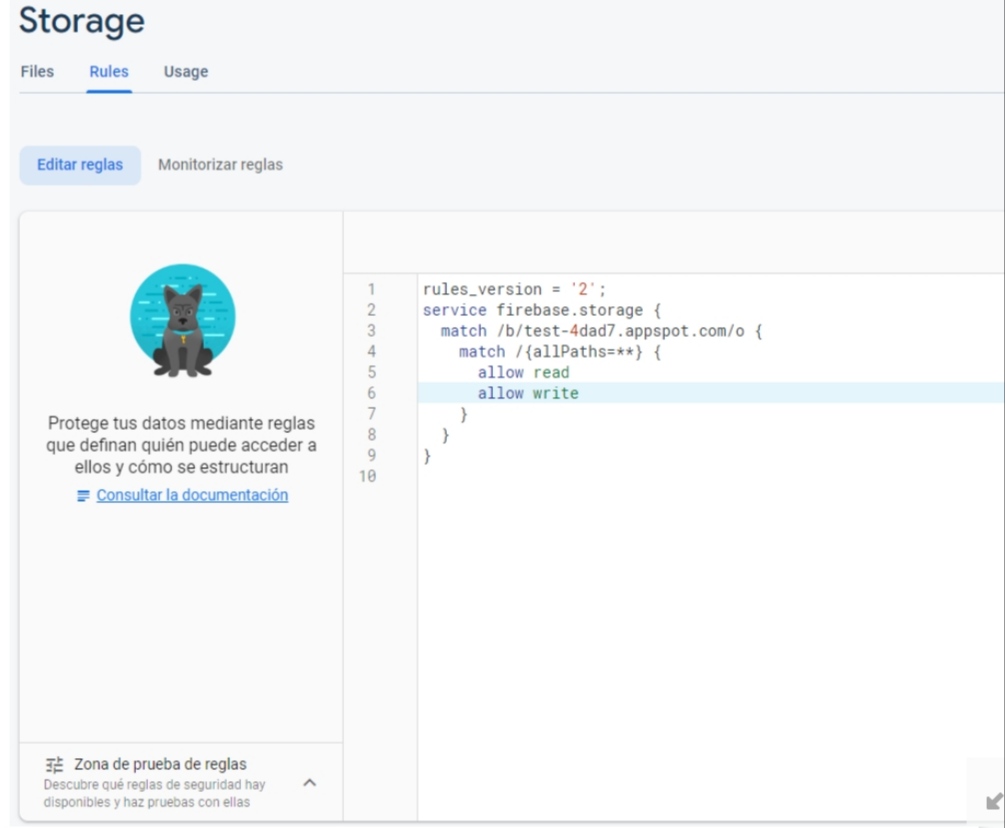Click line number 10 in the gutter
This screenshot has width=1005, height=828.
pyautogui.click(x=370, y=478)
